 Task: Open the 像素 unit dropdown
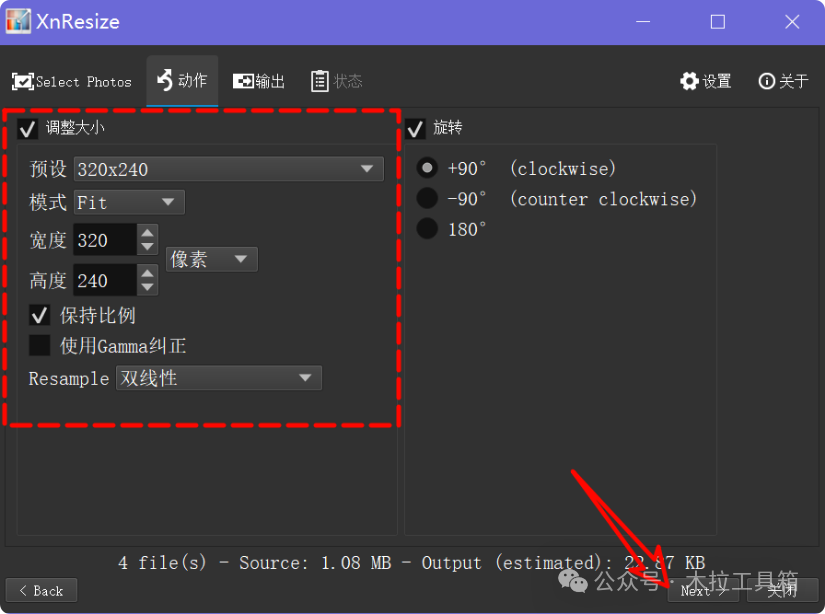tap(211, 260)
